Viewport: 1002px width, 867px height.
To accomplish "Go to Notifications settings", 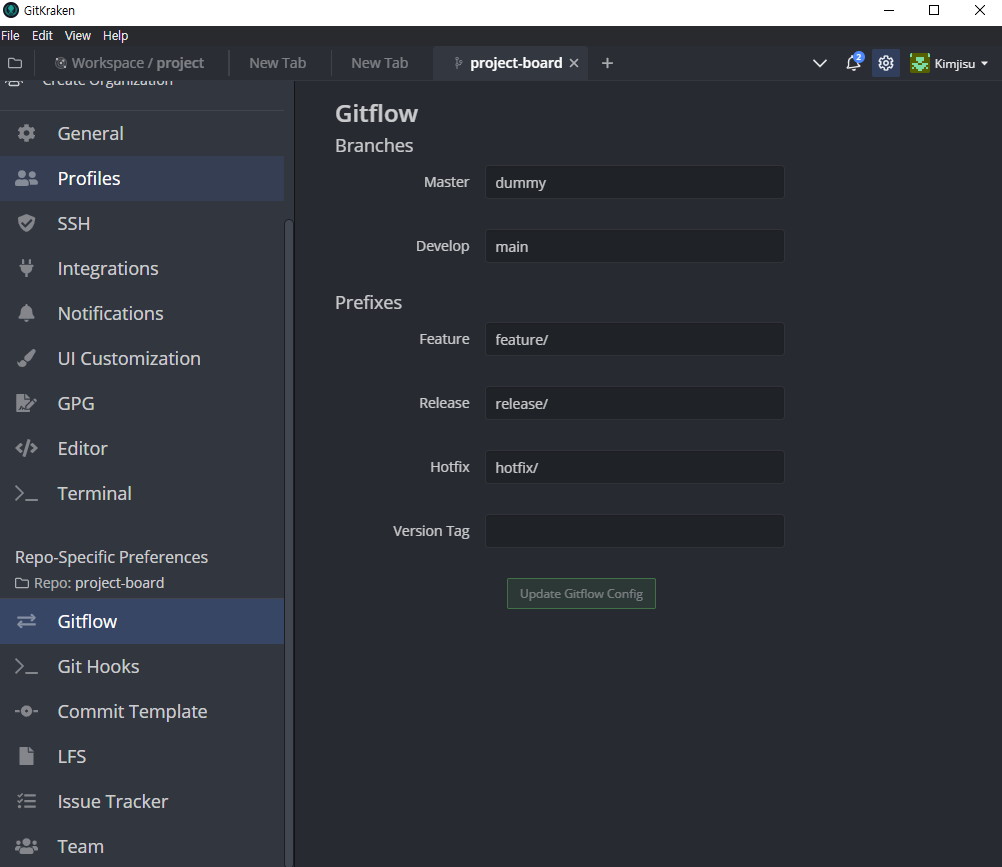I will [142, 313].
